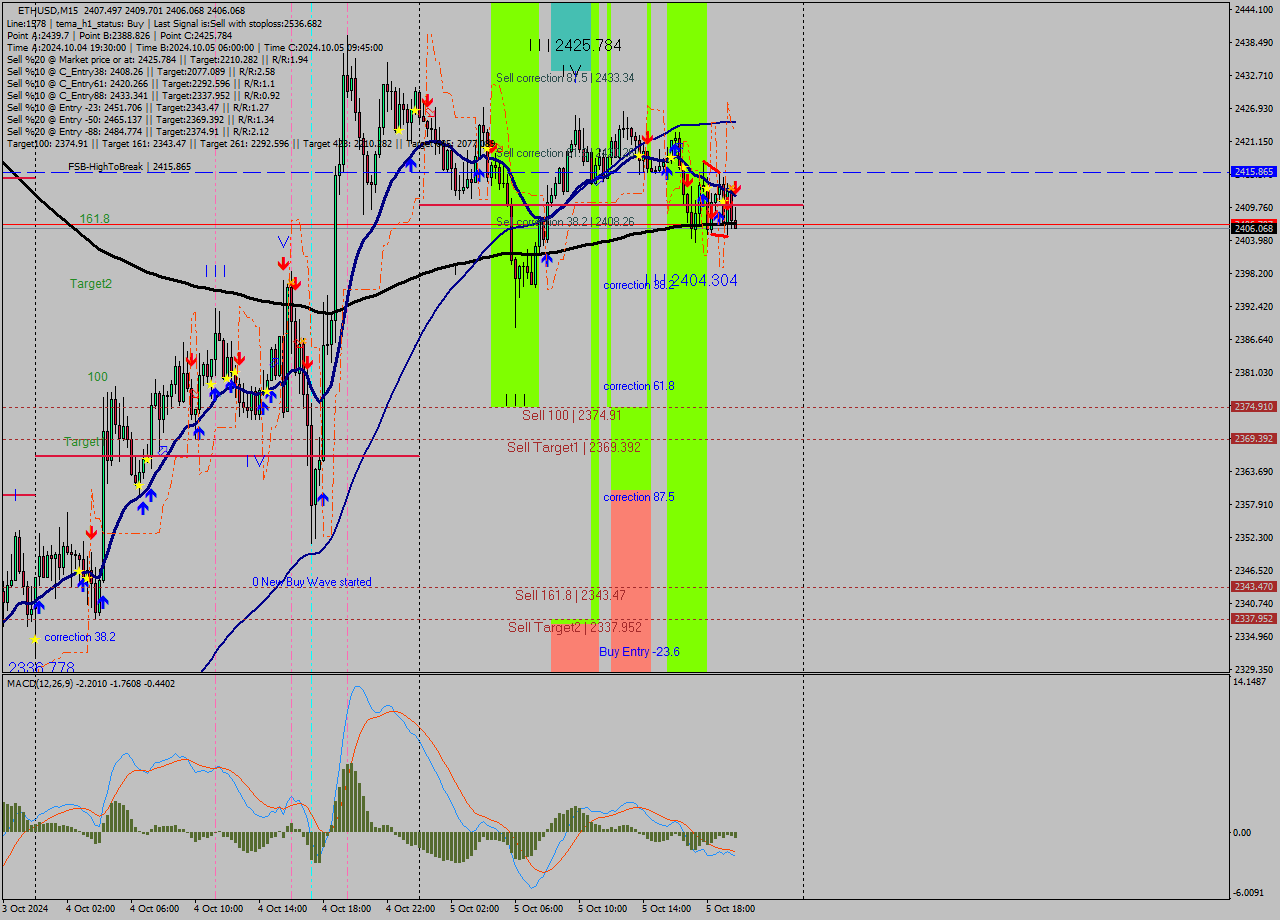This screenshot has height=920, width=1280.
Task: Click the 2438.490 price scale value
Action: click(1253, 42)
